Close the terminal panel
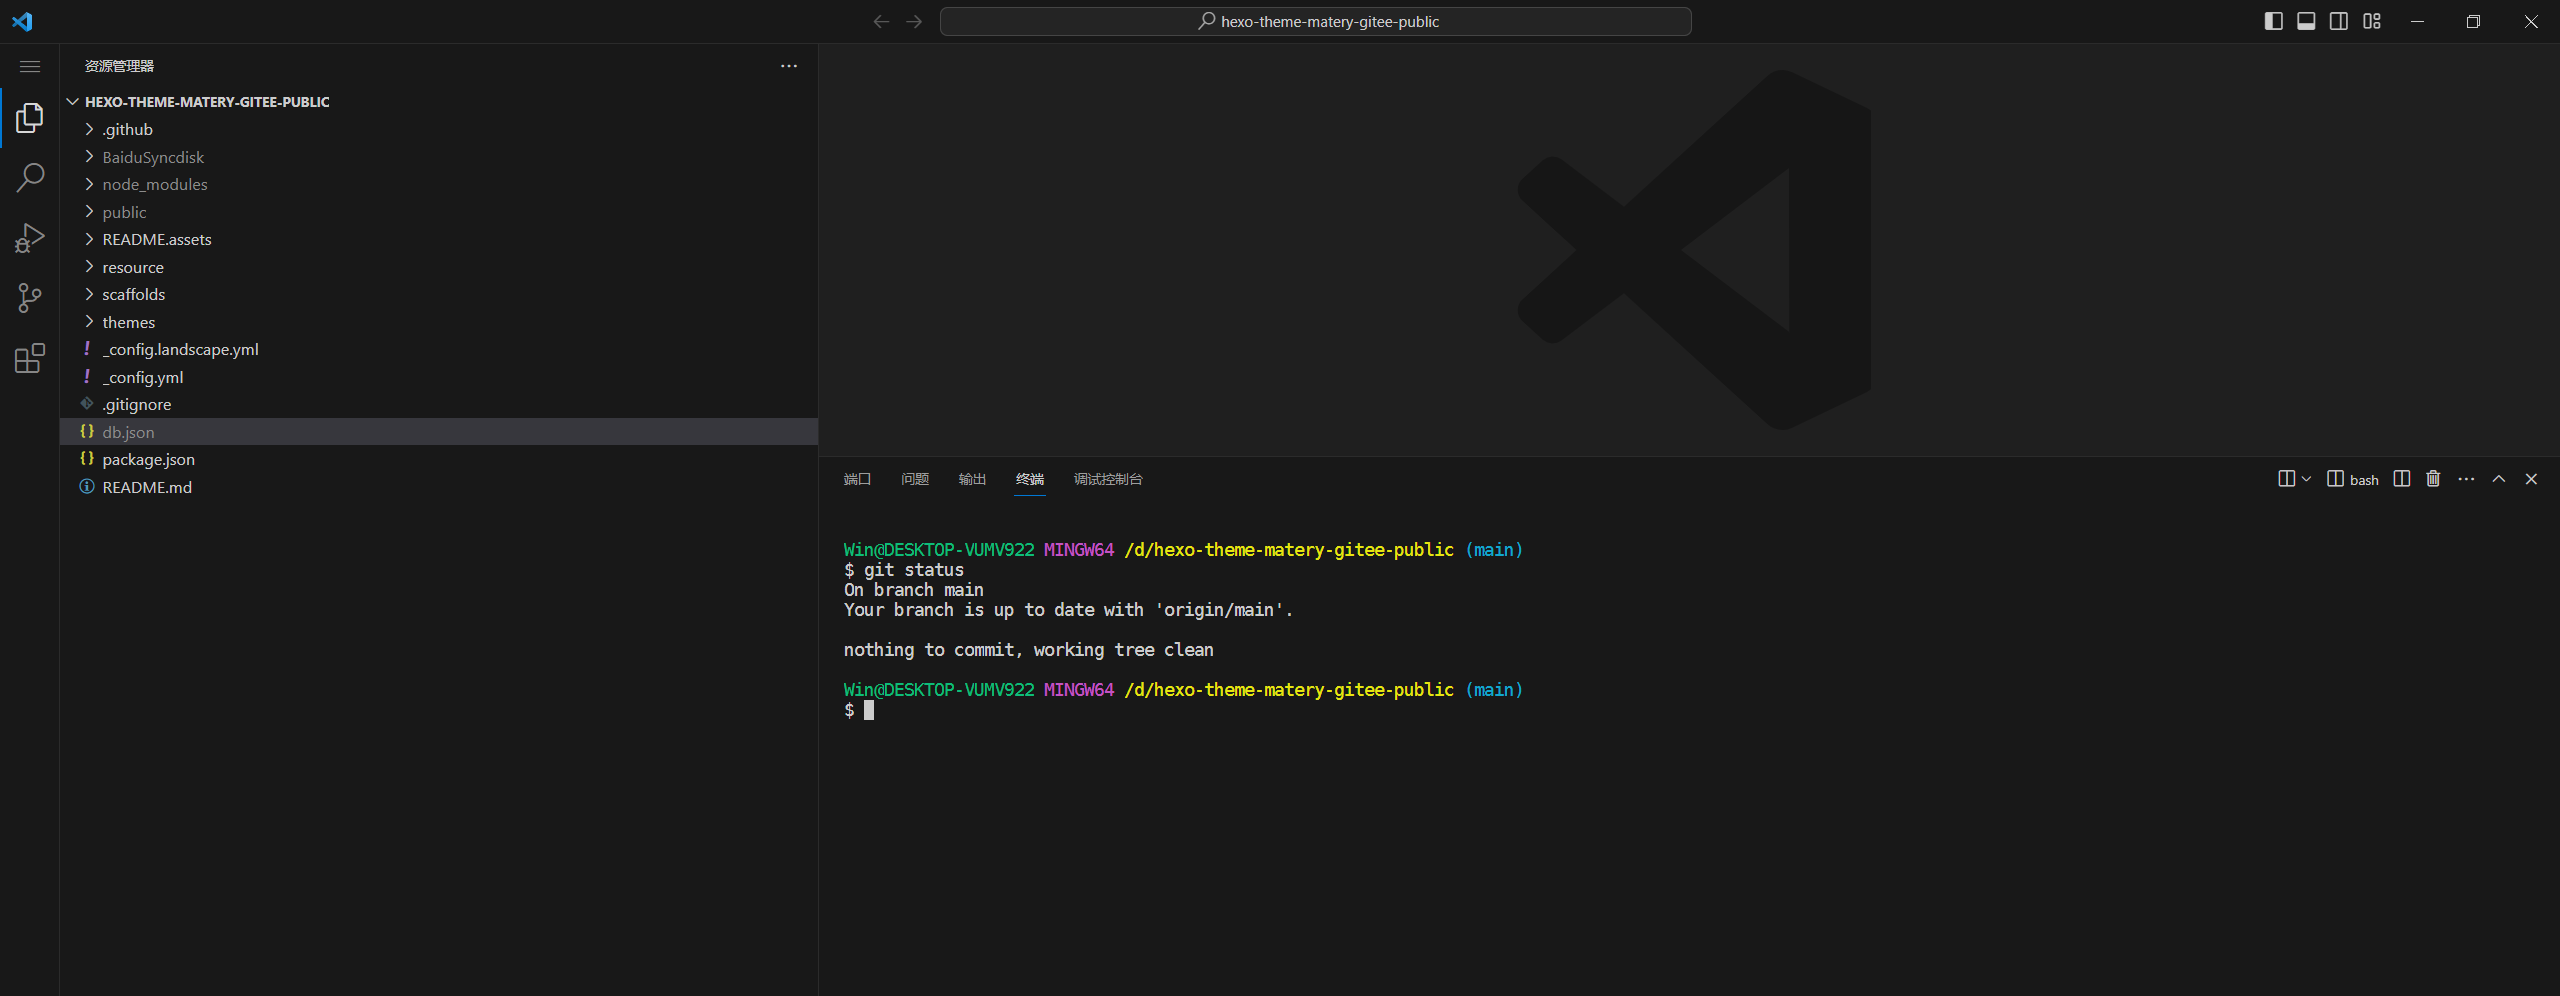The image size is (2560, 996). 2532,479
